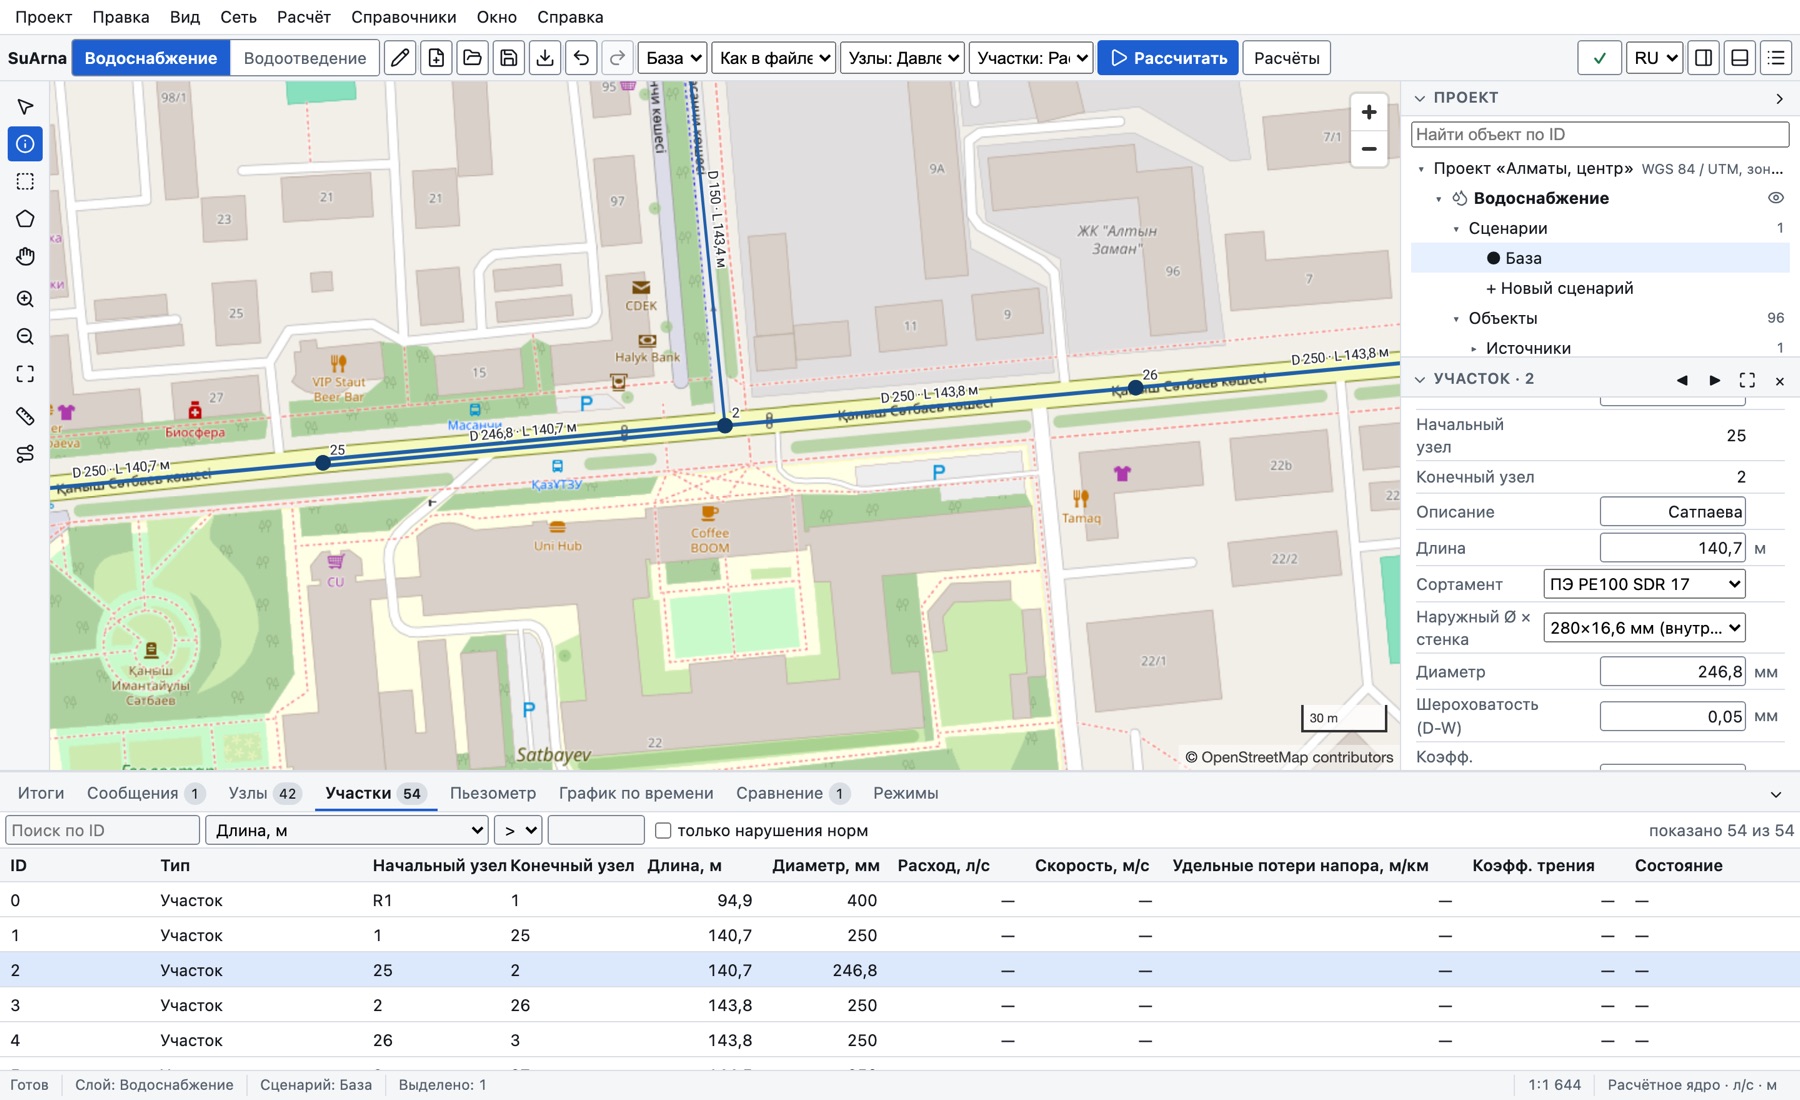Open the 'Длина, м' filter dropdown
The height and width of the screenshot is (1100, 1800).
point(347,830)
